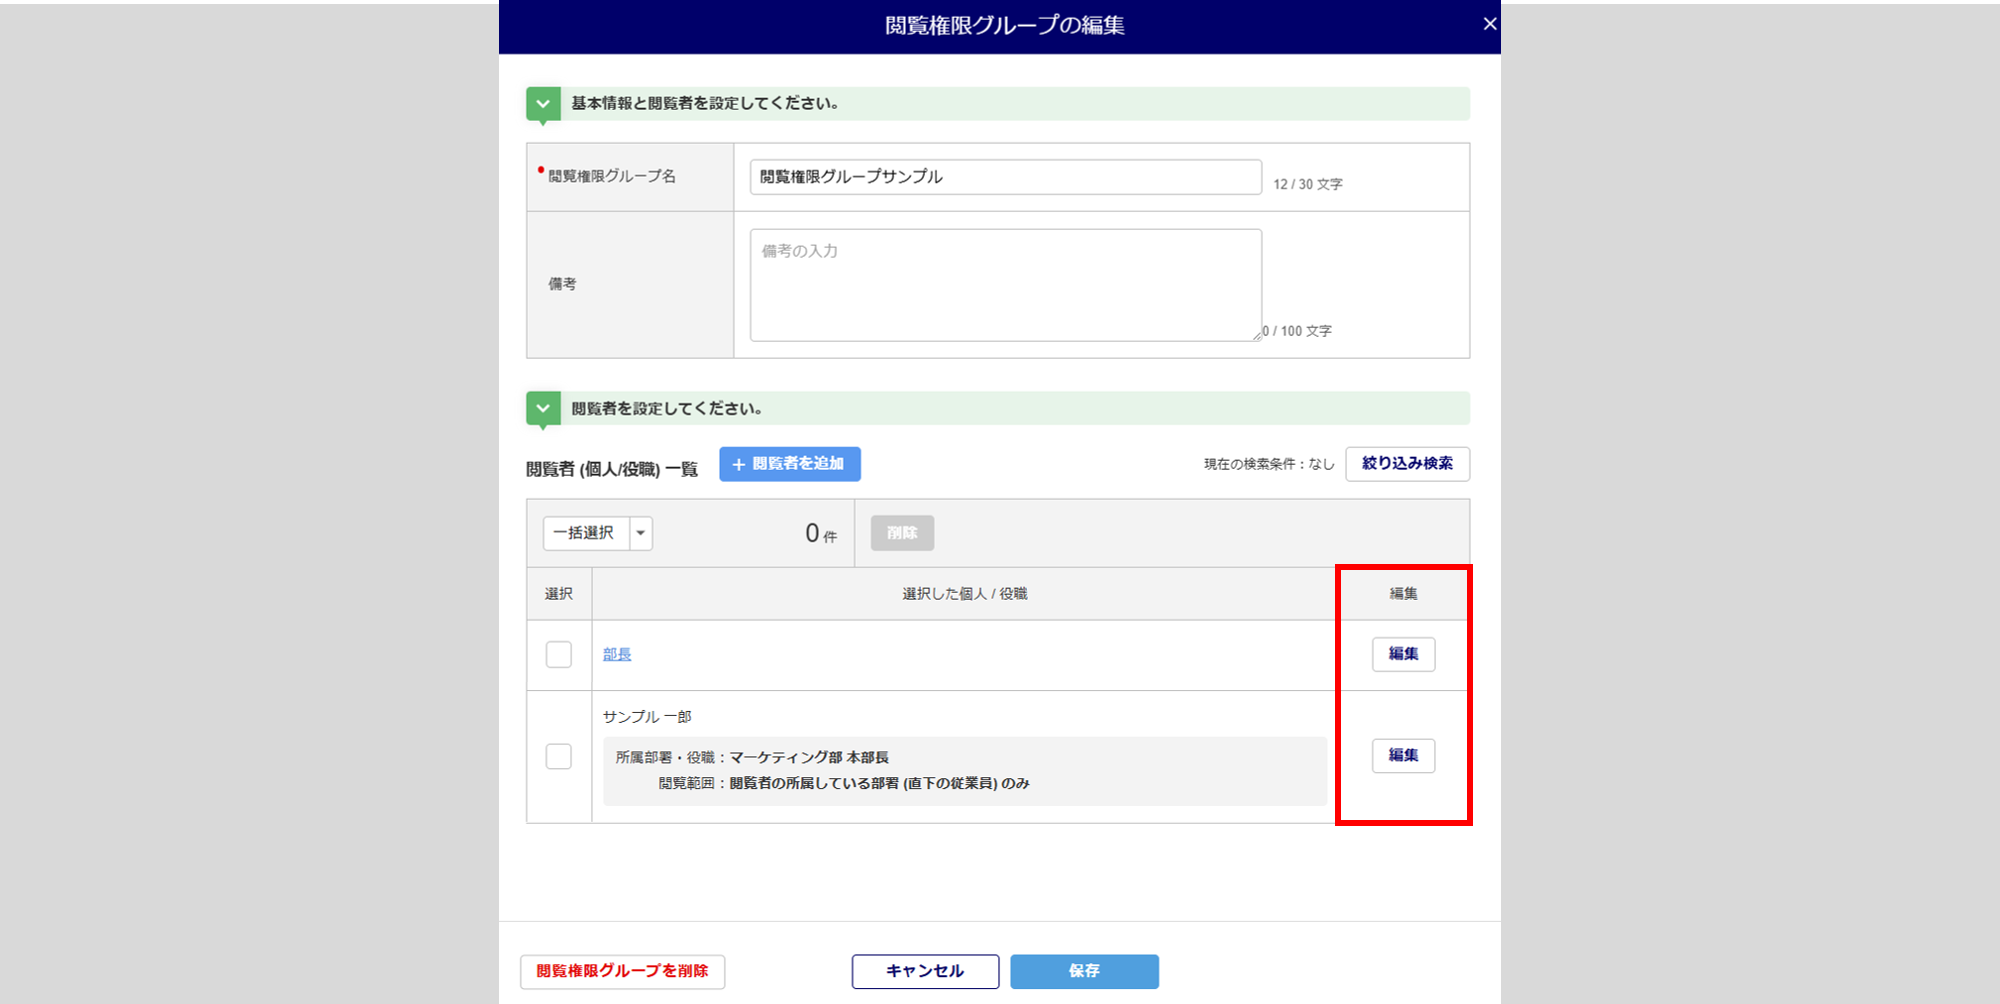Click the greyed 削除 button
This screenshot has width=2000, height=1004.
point(902,533)
